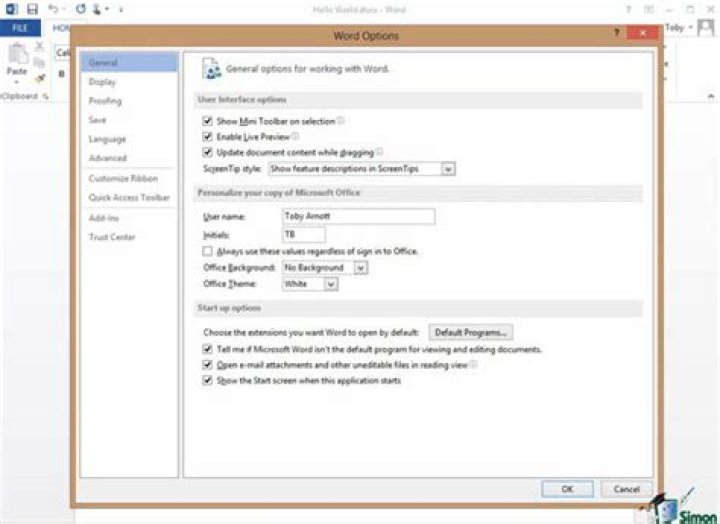Select Customize Ribbon category
Image resolution: width=720 pixels, height=524 pixels.
[x=129, y=178]
